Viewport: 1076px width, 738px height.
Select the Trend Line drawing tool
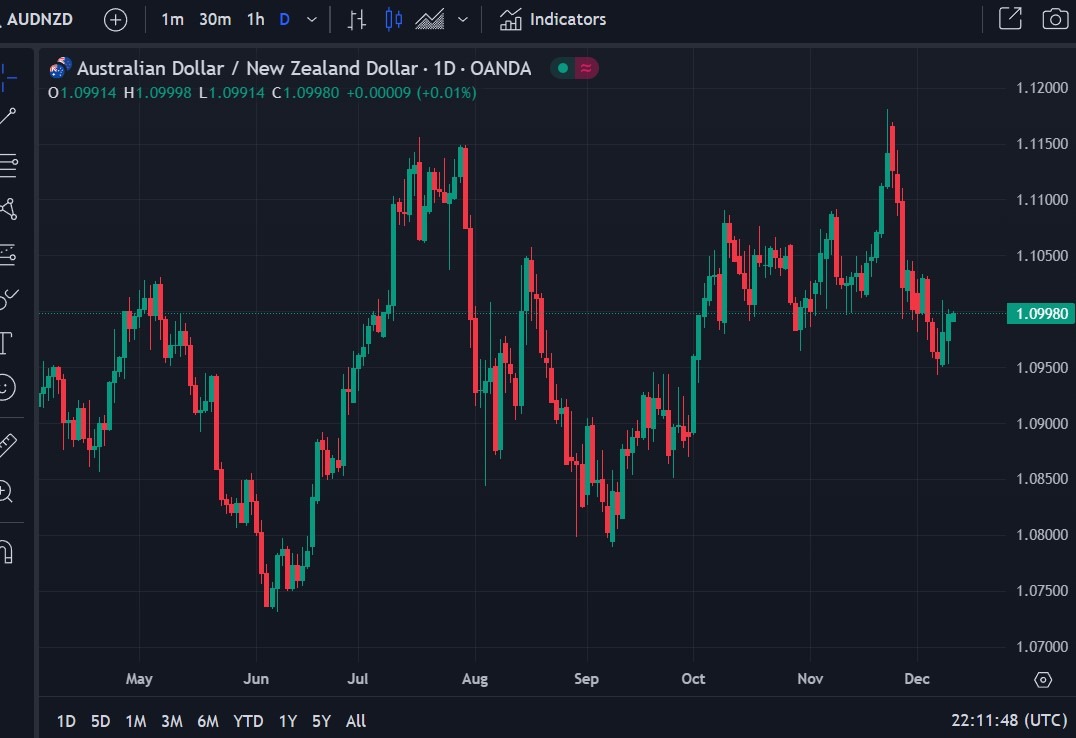10,117
